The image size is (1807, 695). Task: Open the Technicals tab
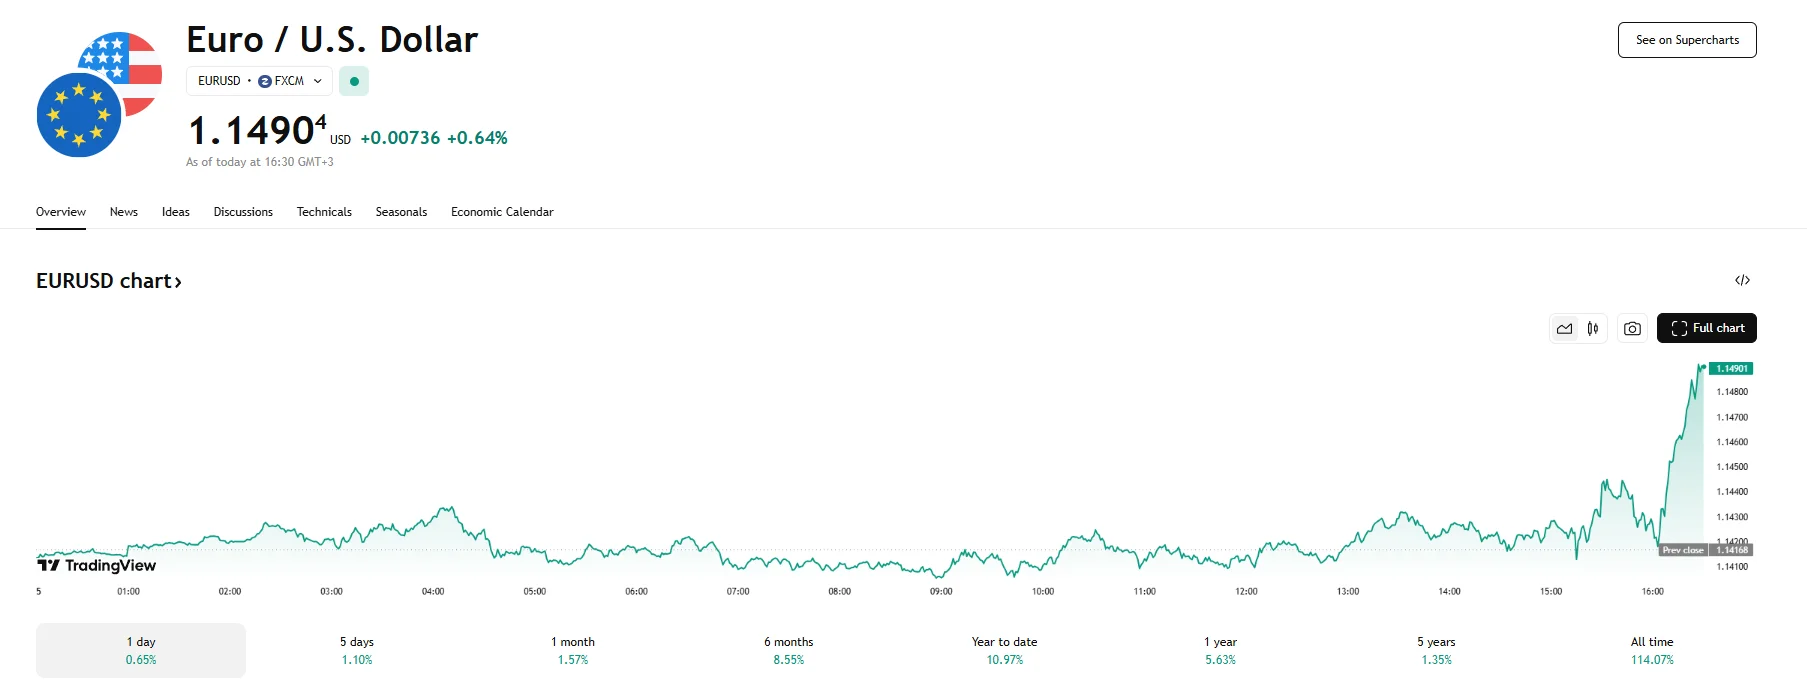point(324,212)
